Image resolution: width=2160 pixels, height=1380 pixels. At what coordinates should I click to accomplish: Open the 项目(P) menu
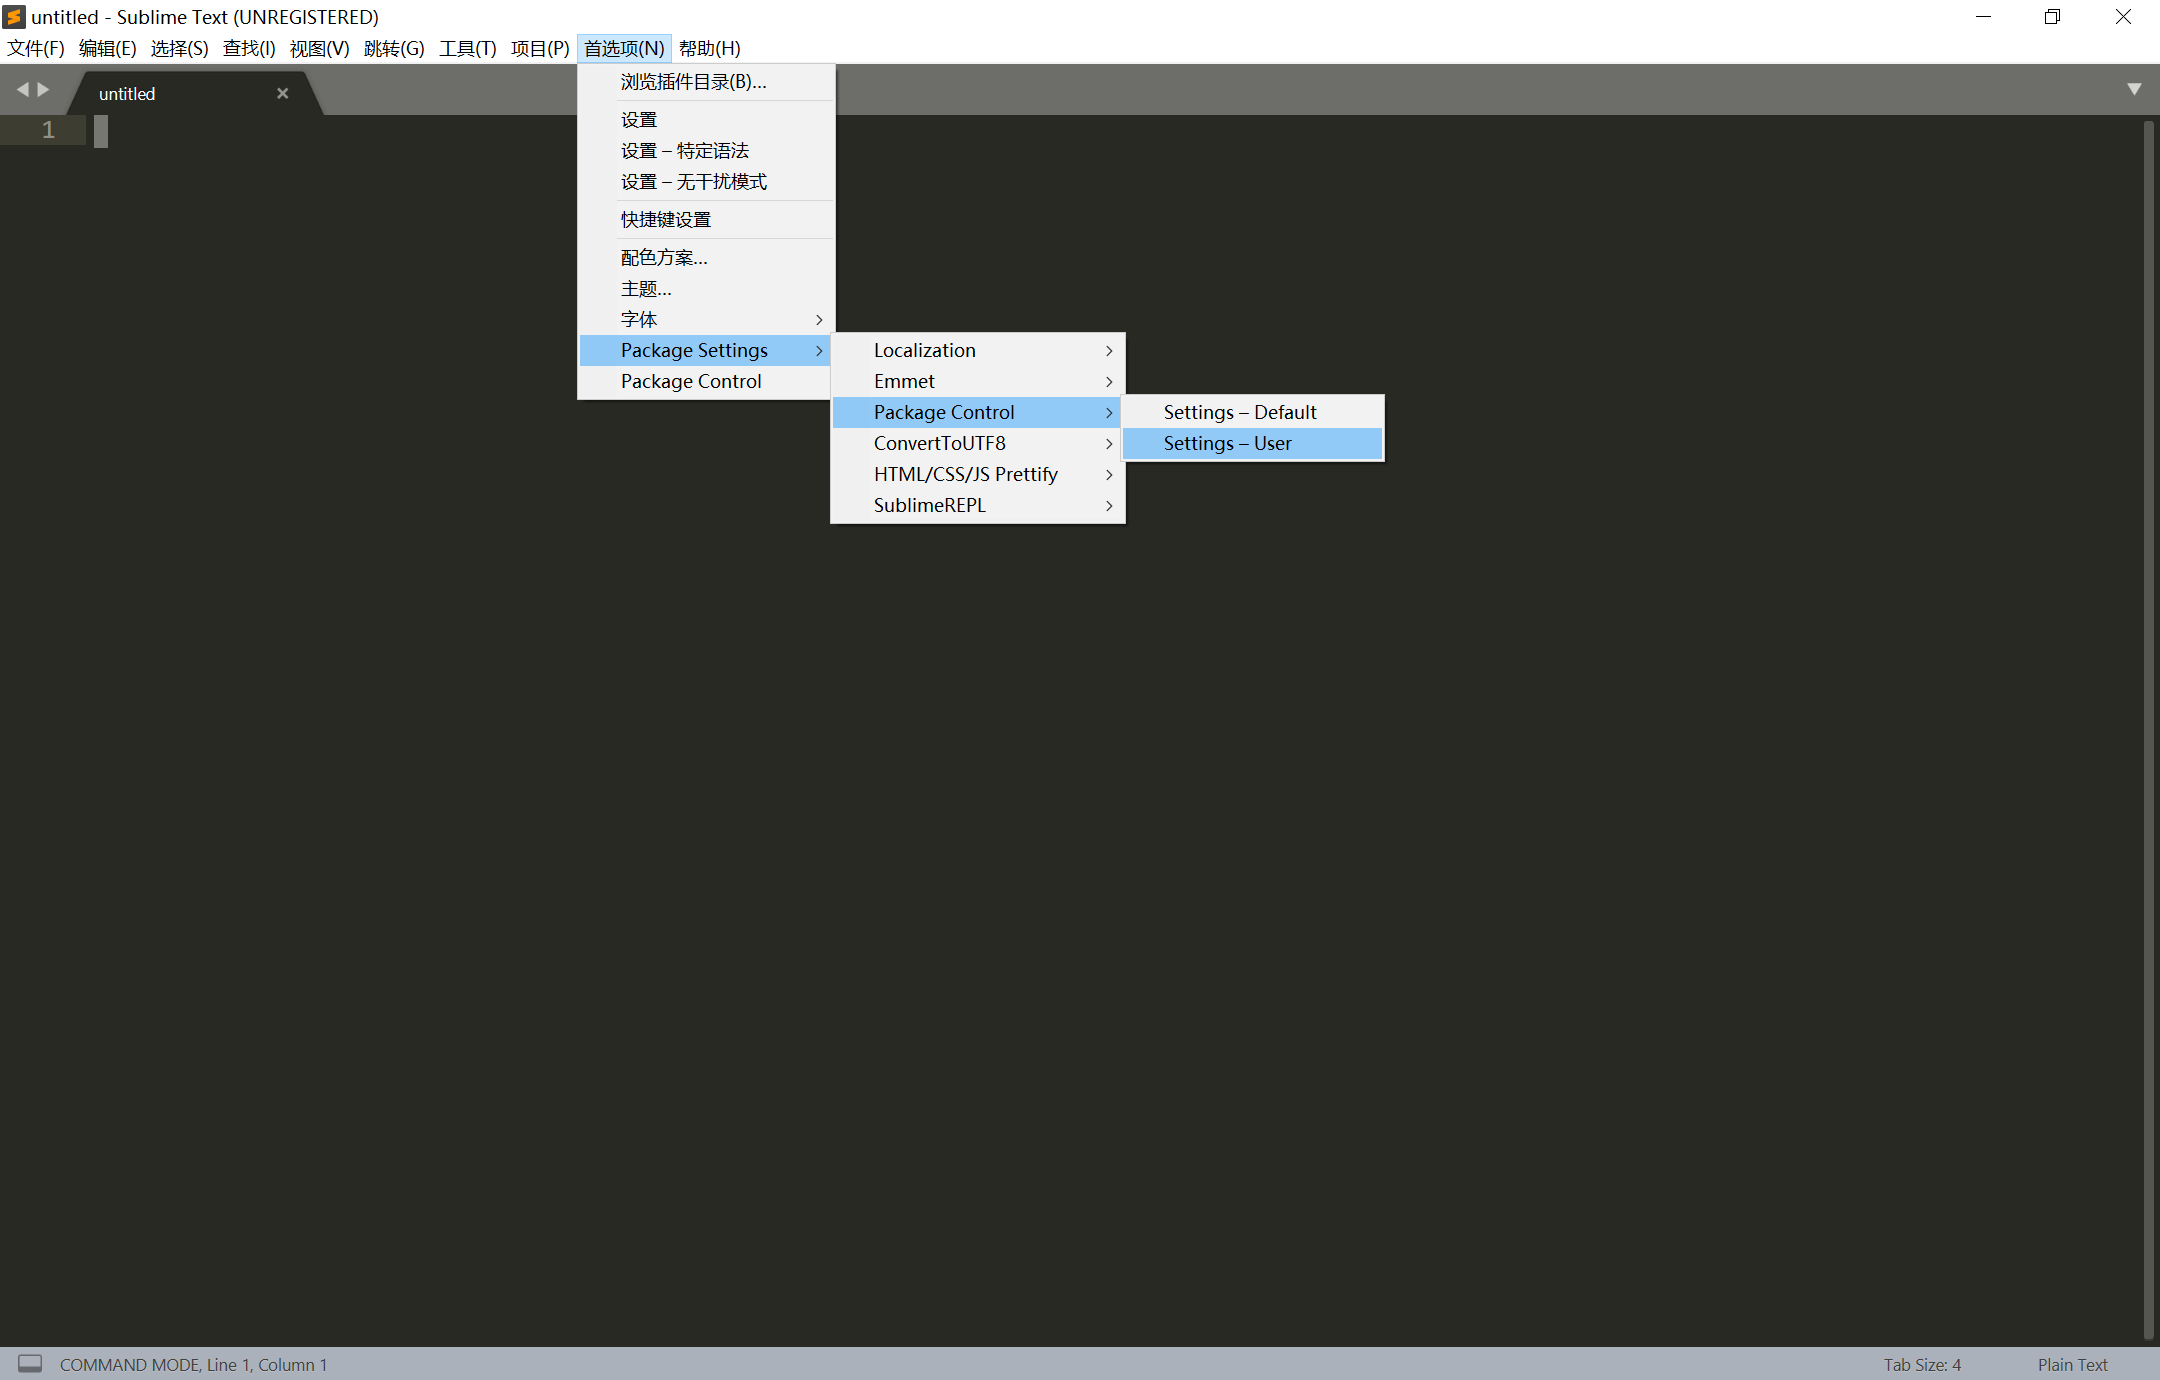540,48
